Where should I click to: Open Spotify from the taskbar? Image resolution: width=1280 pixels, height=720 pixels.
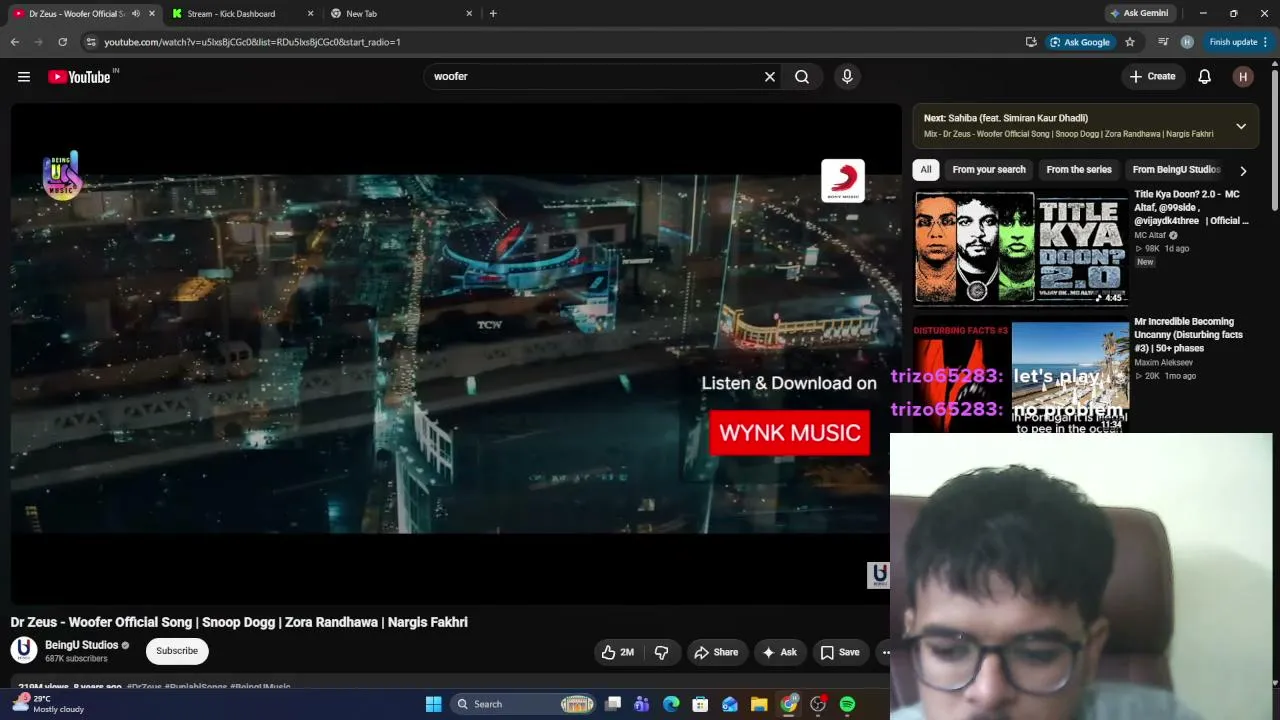(847, 704)
